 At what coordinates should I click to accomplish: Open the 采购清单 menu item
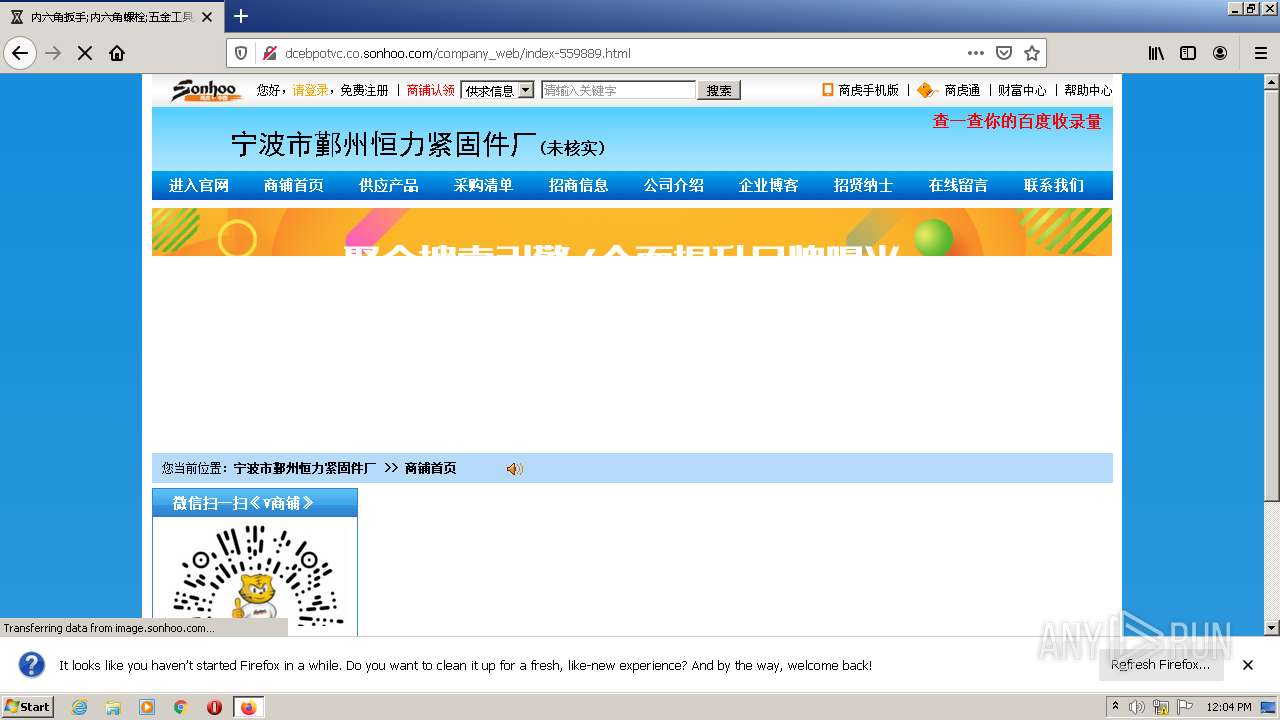coord(484,185)
